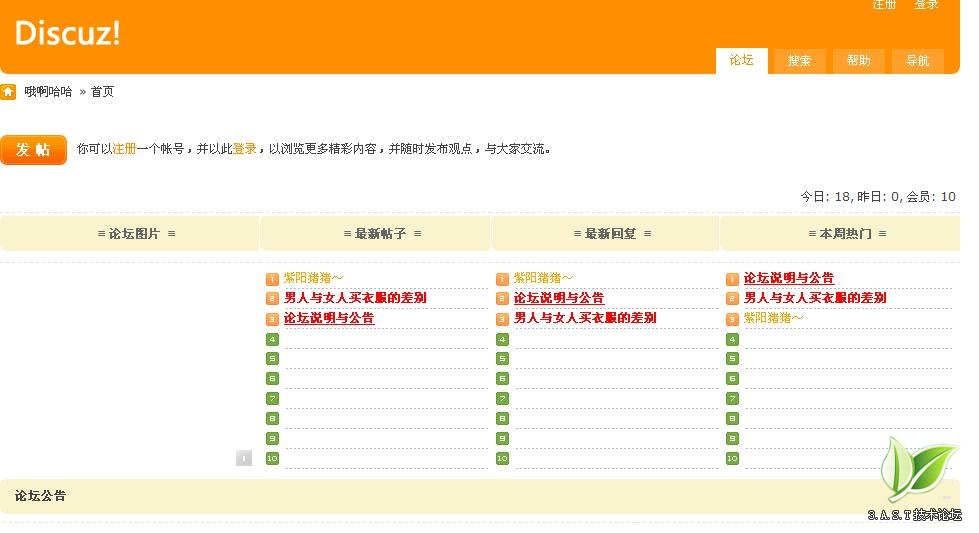Open 紫阳猪猪～ in the 本周热门 column
Image resolution: width=979 pixels, height=533 pixels.
773,318
